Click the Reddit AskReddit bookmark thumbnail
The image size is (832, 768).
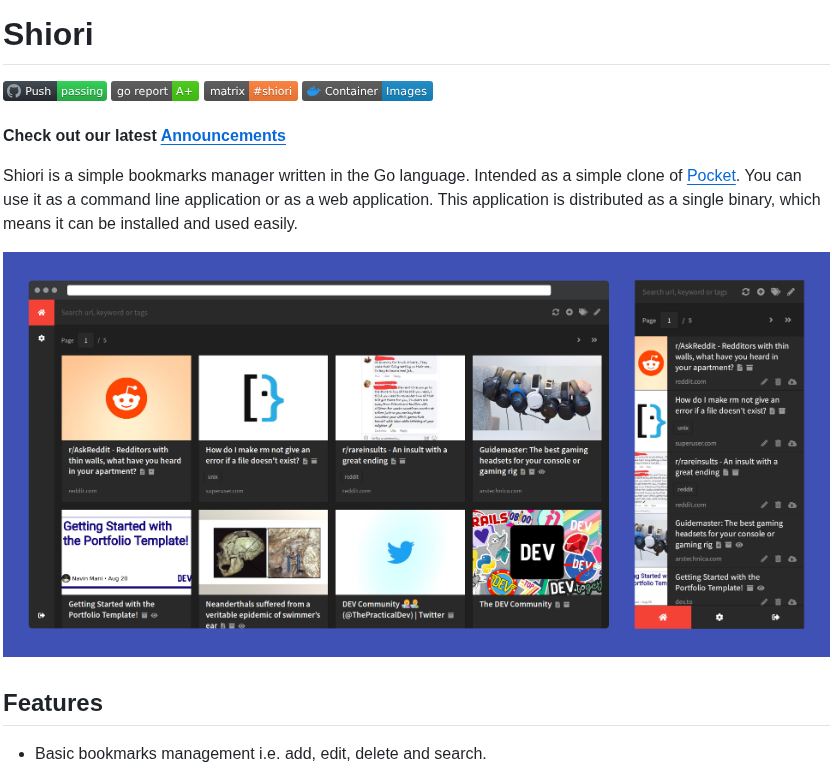126,398
